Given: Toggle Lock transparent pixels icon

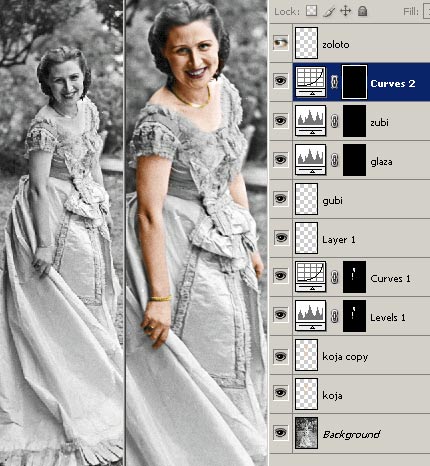Looking at the screenshot, I should [x=311, y=11].
